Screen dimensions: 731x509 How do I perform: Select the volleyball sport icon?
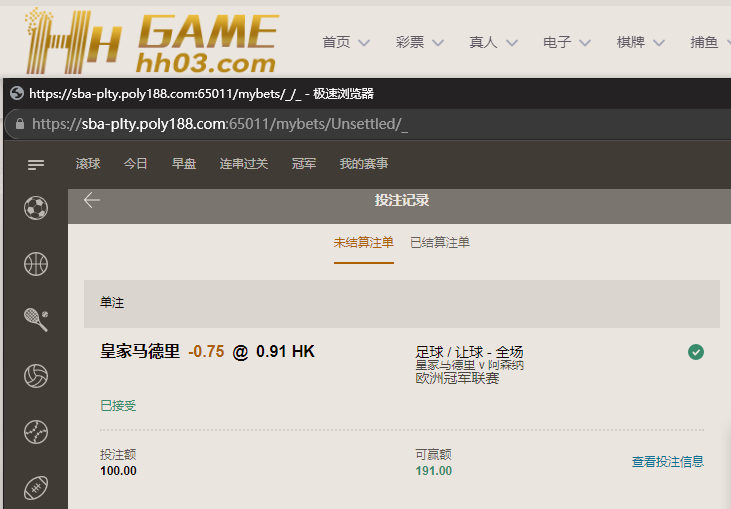point(36,375)
